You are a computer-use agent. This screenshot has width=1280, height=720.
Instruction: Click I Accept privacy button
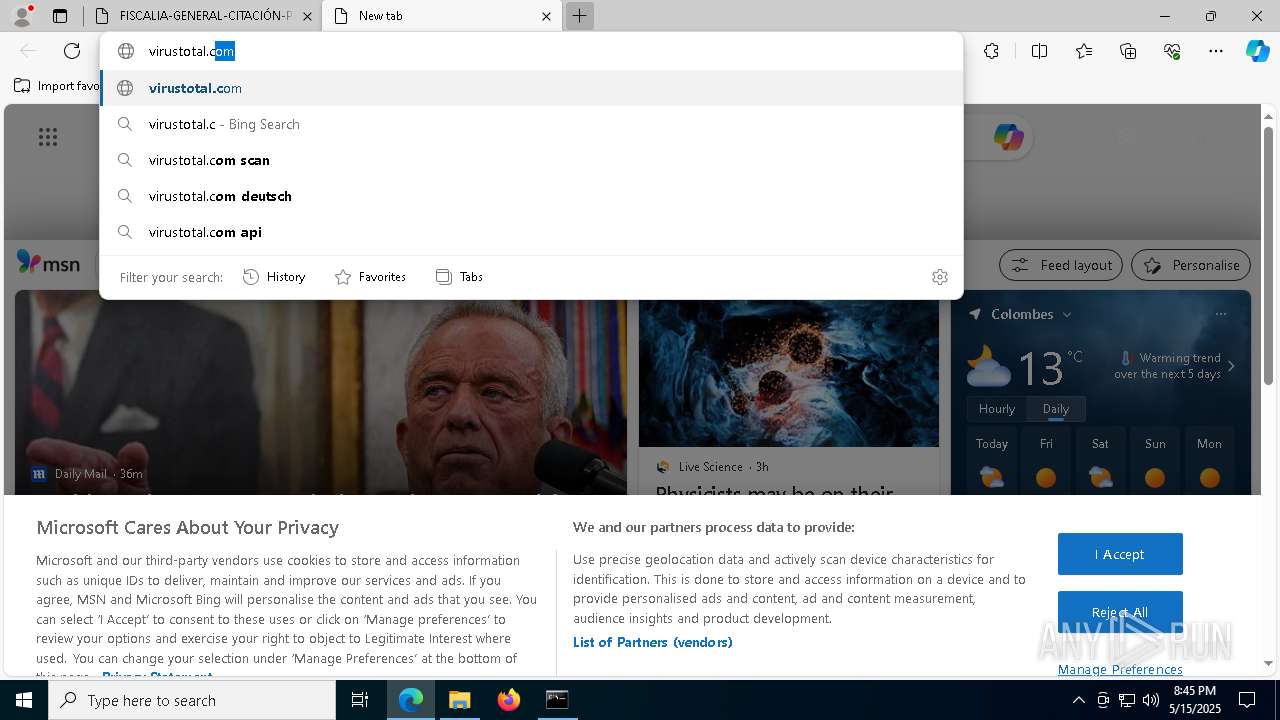click(x=1120, y=554)
